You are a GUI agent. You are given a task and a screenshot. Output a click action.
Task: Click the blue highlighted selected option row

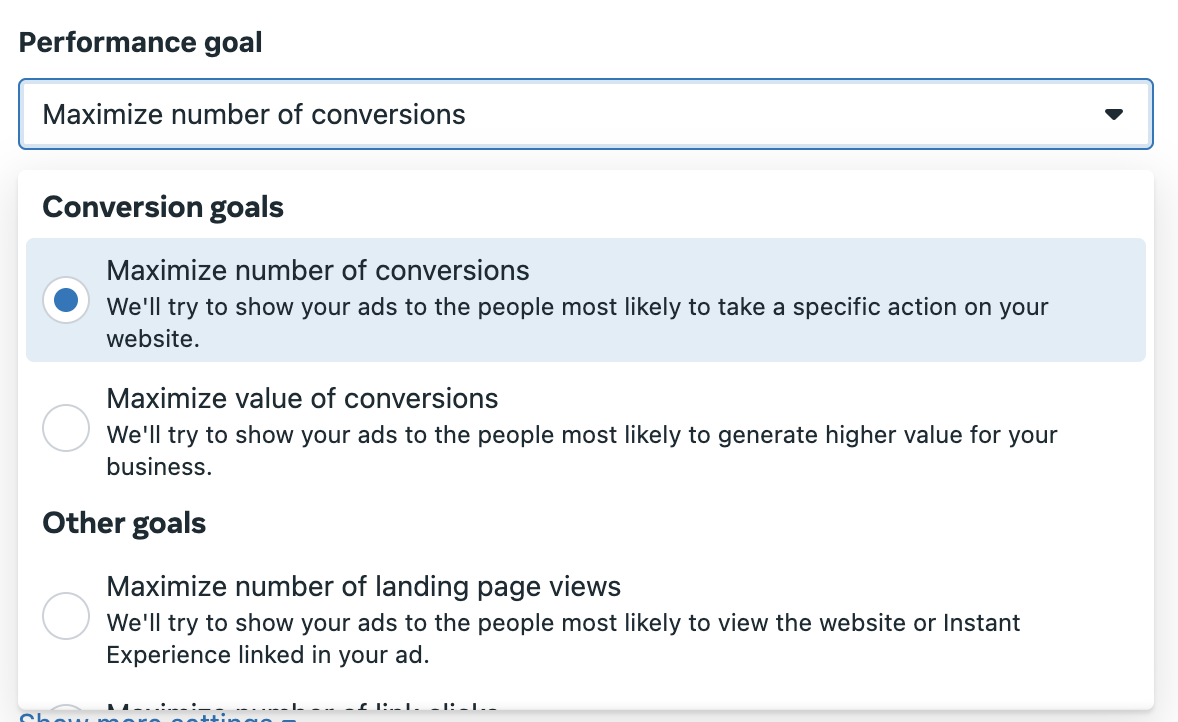(x=586, y=300)
